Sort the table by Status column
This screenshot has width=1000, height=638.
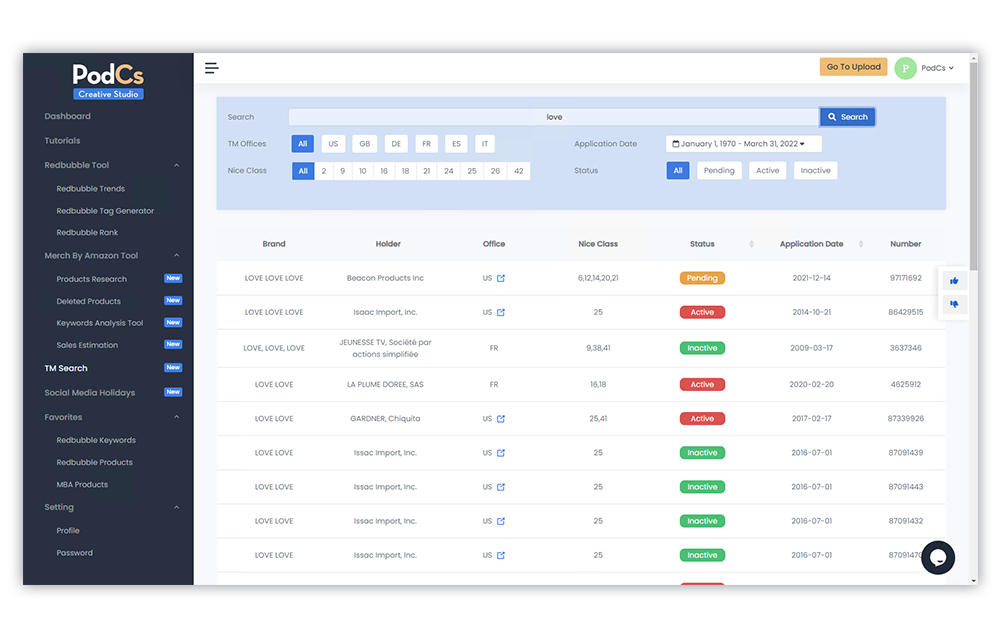pos(751,244)
